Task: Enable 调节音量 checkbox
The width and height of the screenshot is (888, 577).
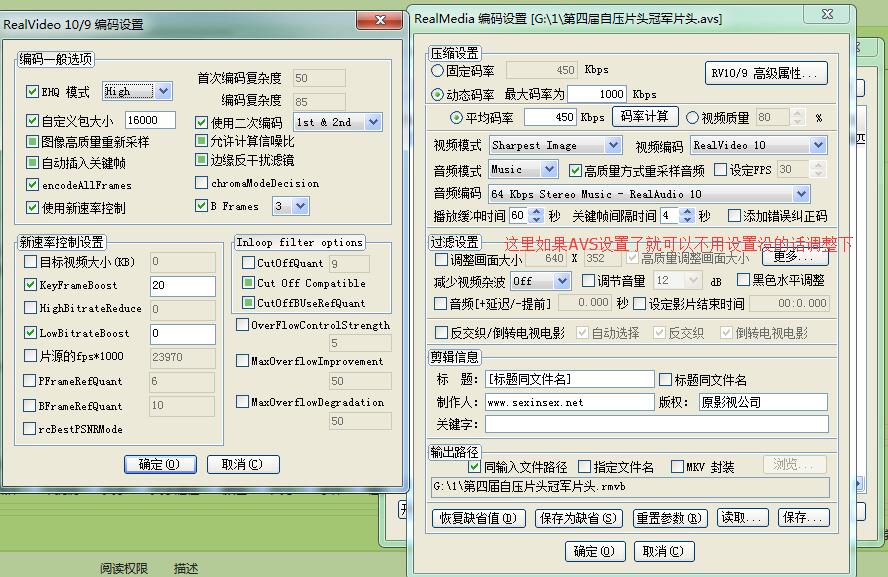Action: 588,281
